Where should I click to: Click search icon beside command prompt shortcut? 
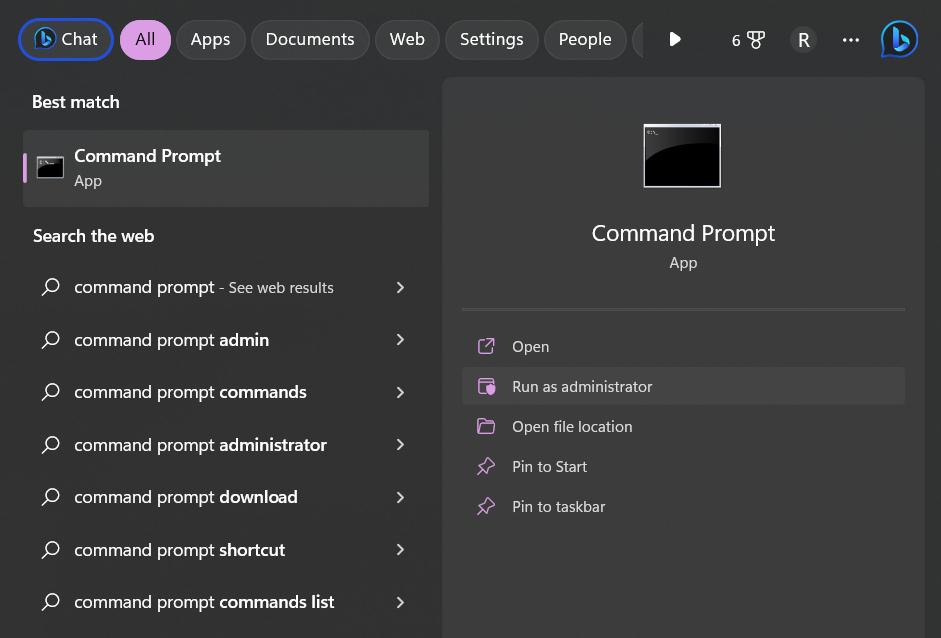coord(51,550)
